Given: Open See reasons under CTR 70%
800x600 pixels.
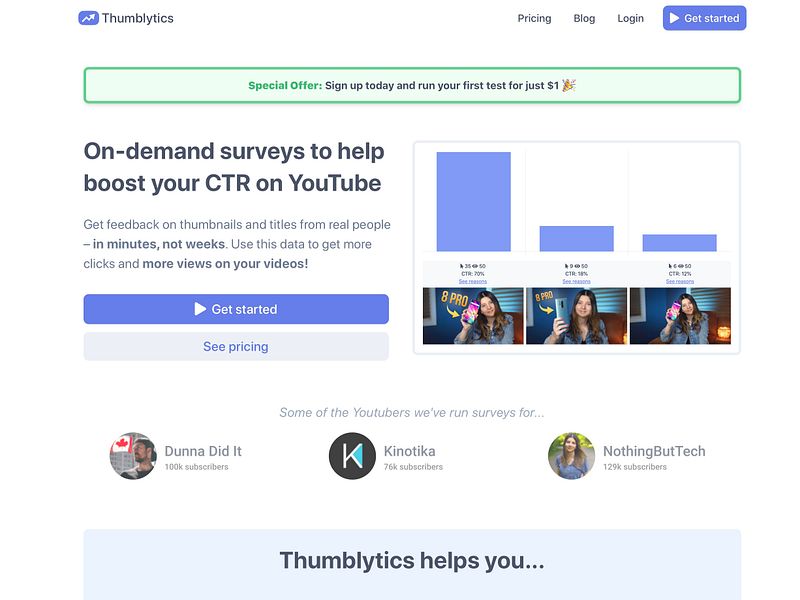Looking at the screenshot, I should 473,282.
